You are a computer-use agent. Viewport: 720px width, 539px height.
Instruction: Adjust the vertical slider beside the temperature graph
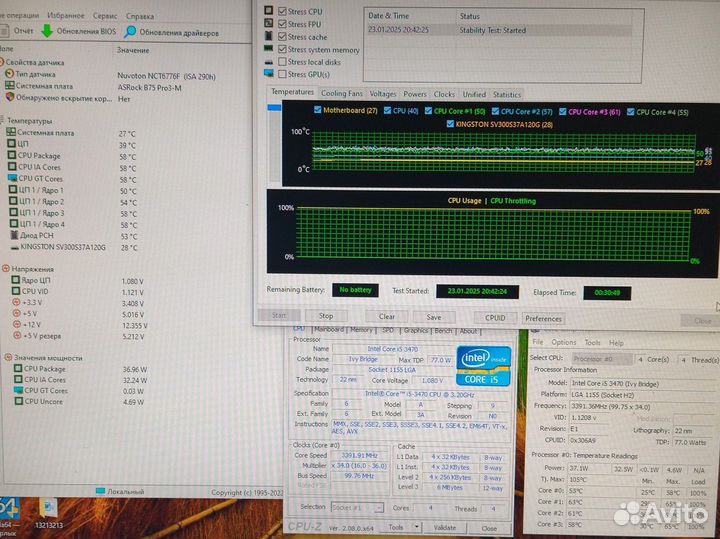pyautogui.click(x=274, y=107)
